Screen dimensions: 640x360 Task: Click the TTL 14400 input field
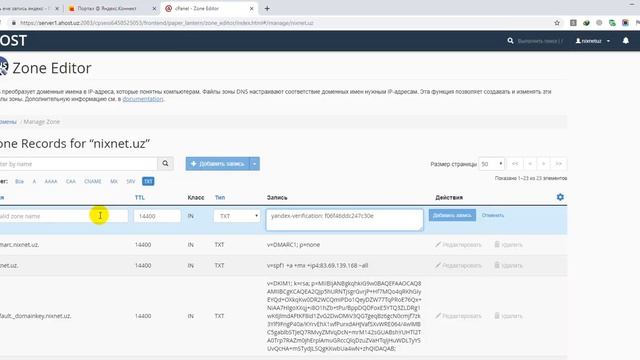(x=157, y=216)
